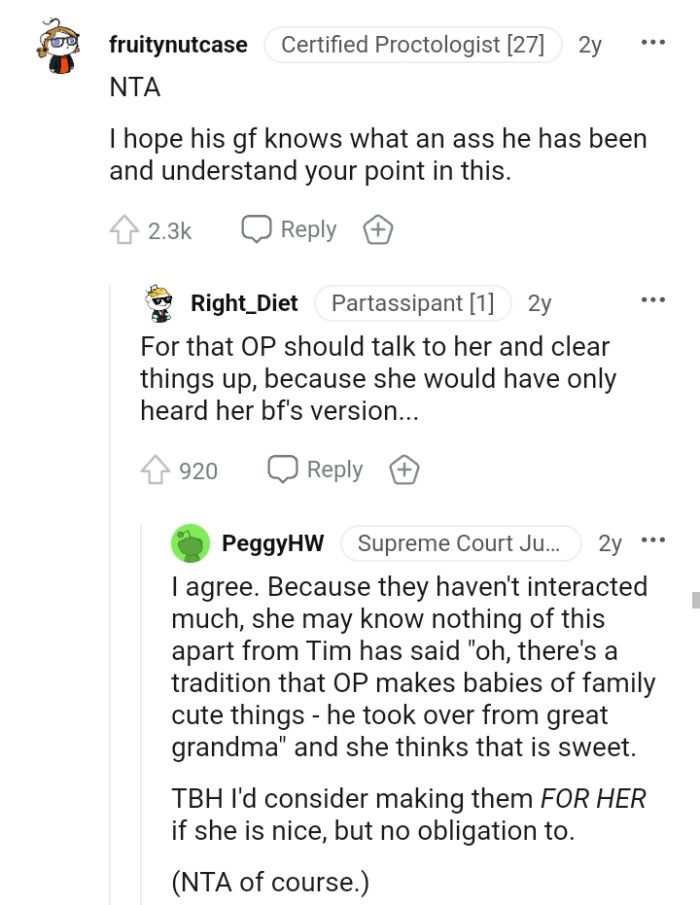Give an award on fruitynutcase's comment
The height and width of the screenshot is (905, 700).
pos(377,229)
